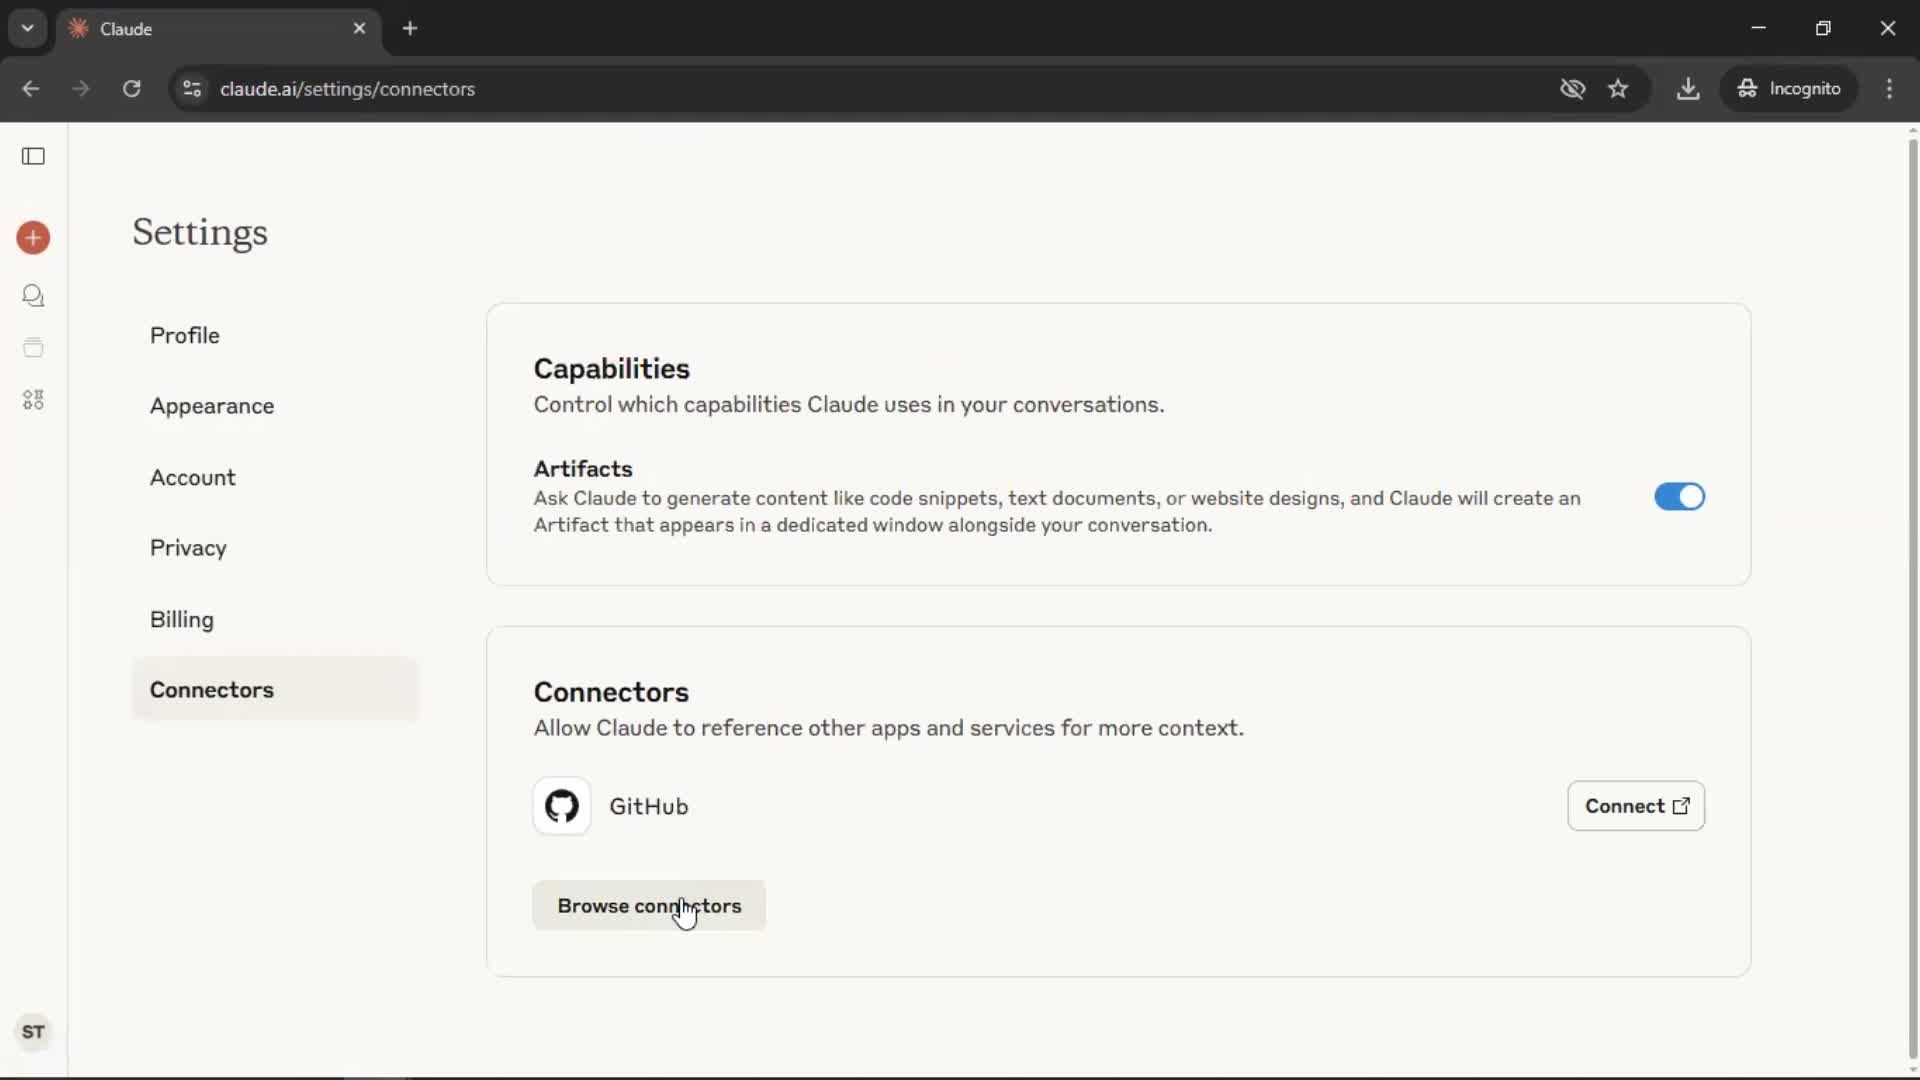Open the Account settings section
The image size is (1920, 1080).
(x=275, y=477)
